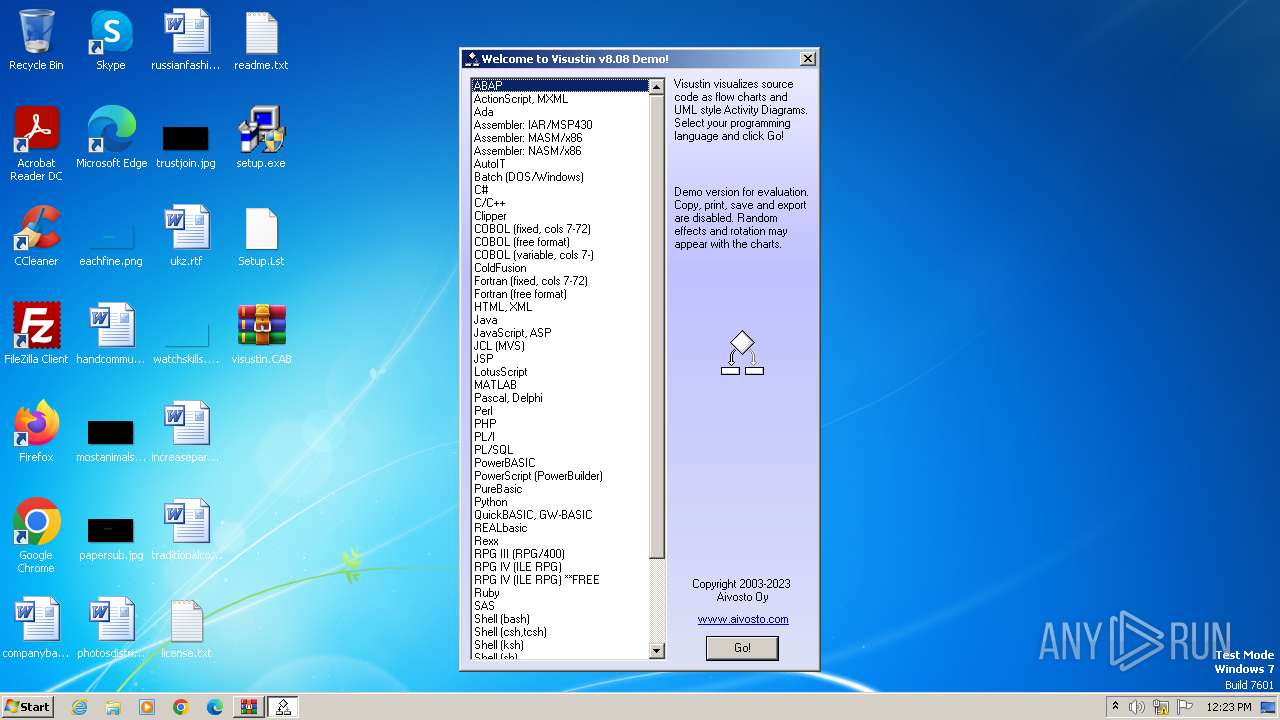The image size is (1280, 720).
Task: Select the setup.exe installer icon
Action: click(261, 138)
